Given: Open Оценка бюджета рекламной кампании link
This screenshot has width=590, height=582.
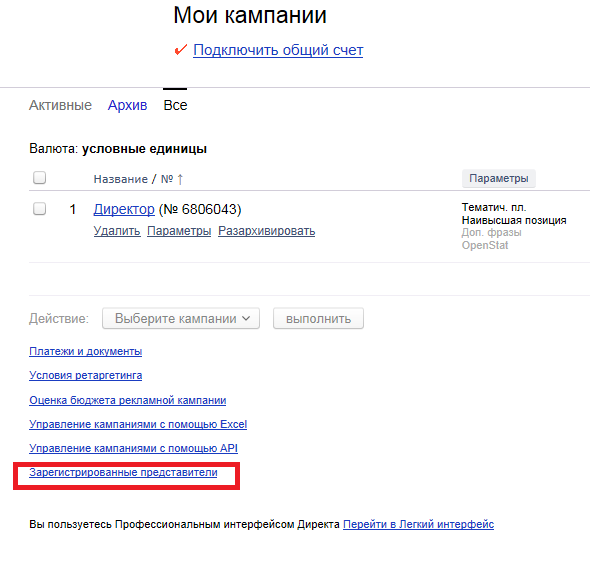Looking at the screenshot, I should 128,400.
